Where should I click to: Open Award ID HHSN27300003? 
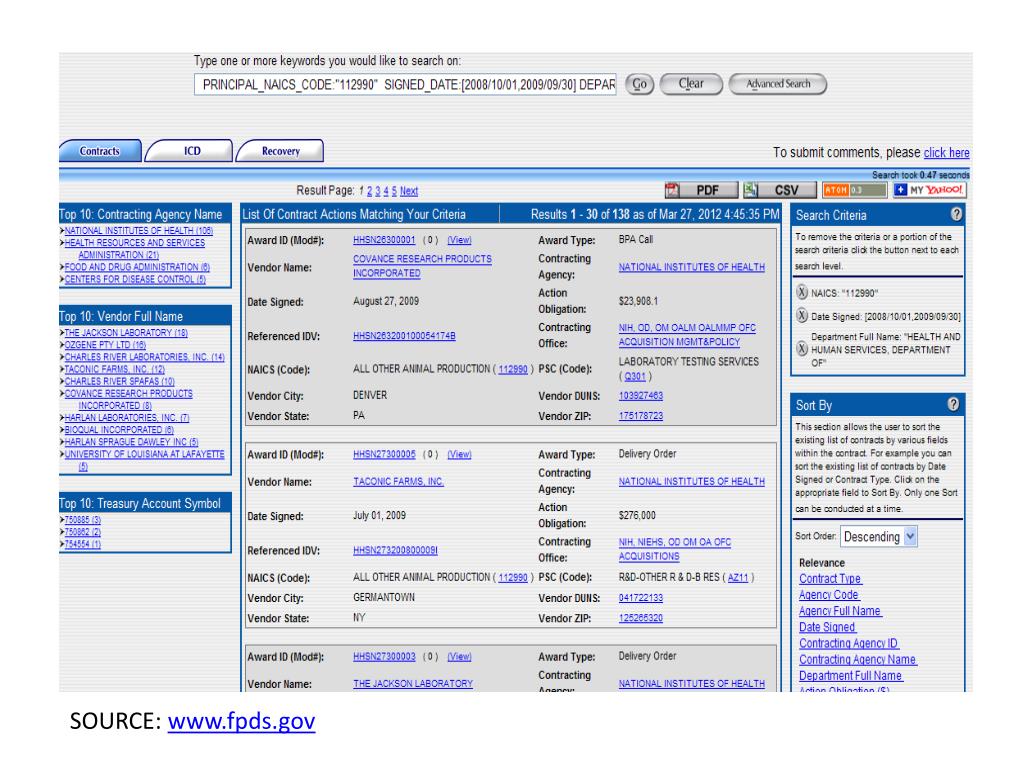pos(384,657)
